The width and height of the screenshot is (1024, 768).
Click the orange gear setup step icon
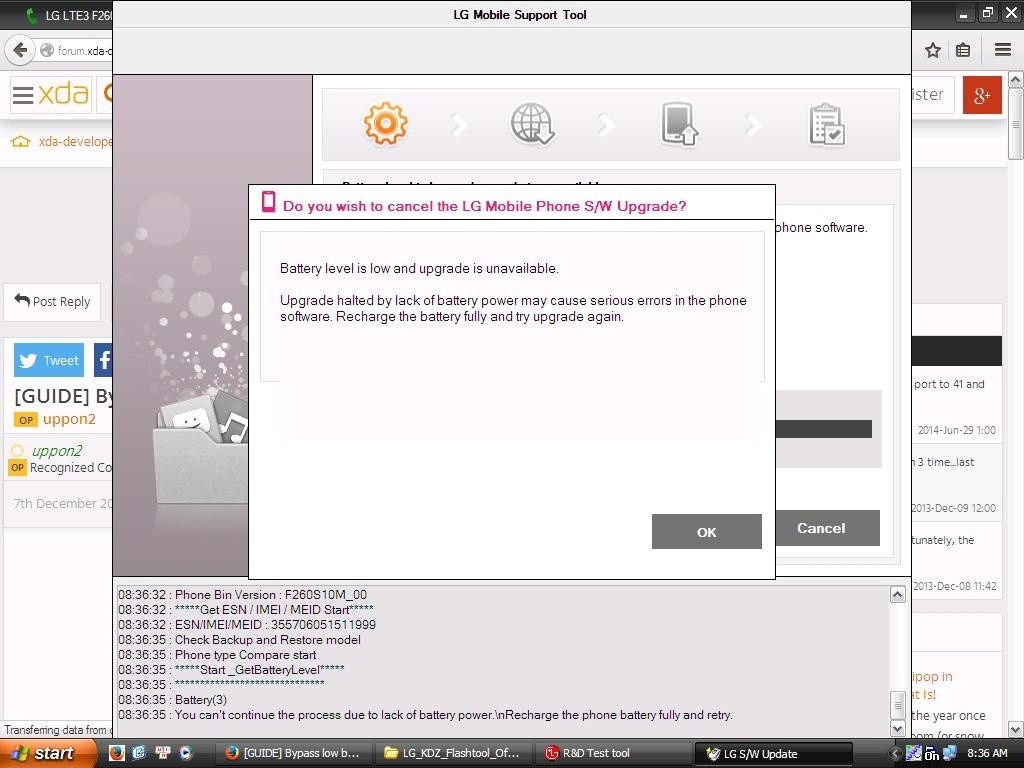(385, 124)
